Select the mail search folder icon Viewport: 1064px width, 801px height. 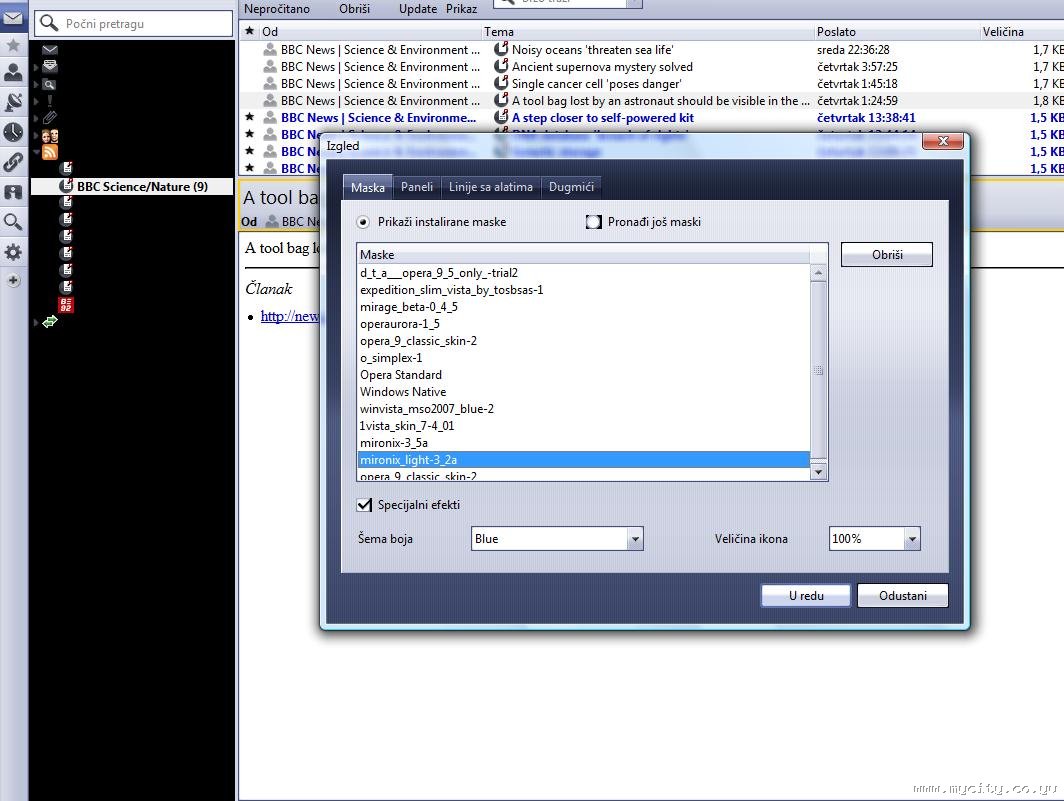click(x=50, y=84)
